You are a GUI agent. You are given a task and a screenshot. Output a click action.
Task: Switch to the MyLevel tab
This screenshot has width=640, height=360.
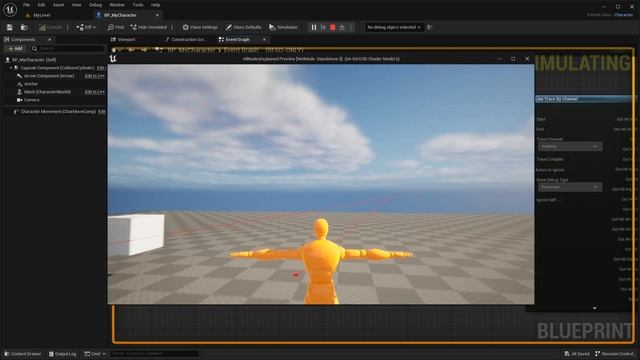[x=42, y=15]
